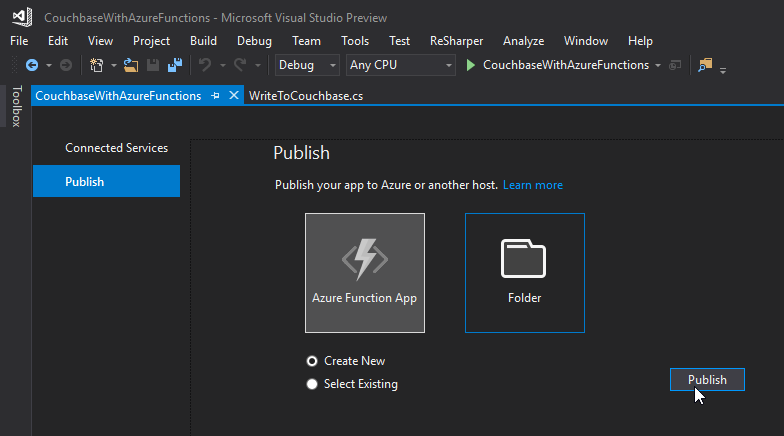Select the Create New radio button

pyautogui.click(x=313, y=361)
